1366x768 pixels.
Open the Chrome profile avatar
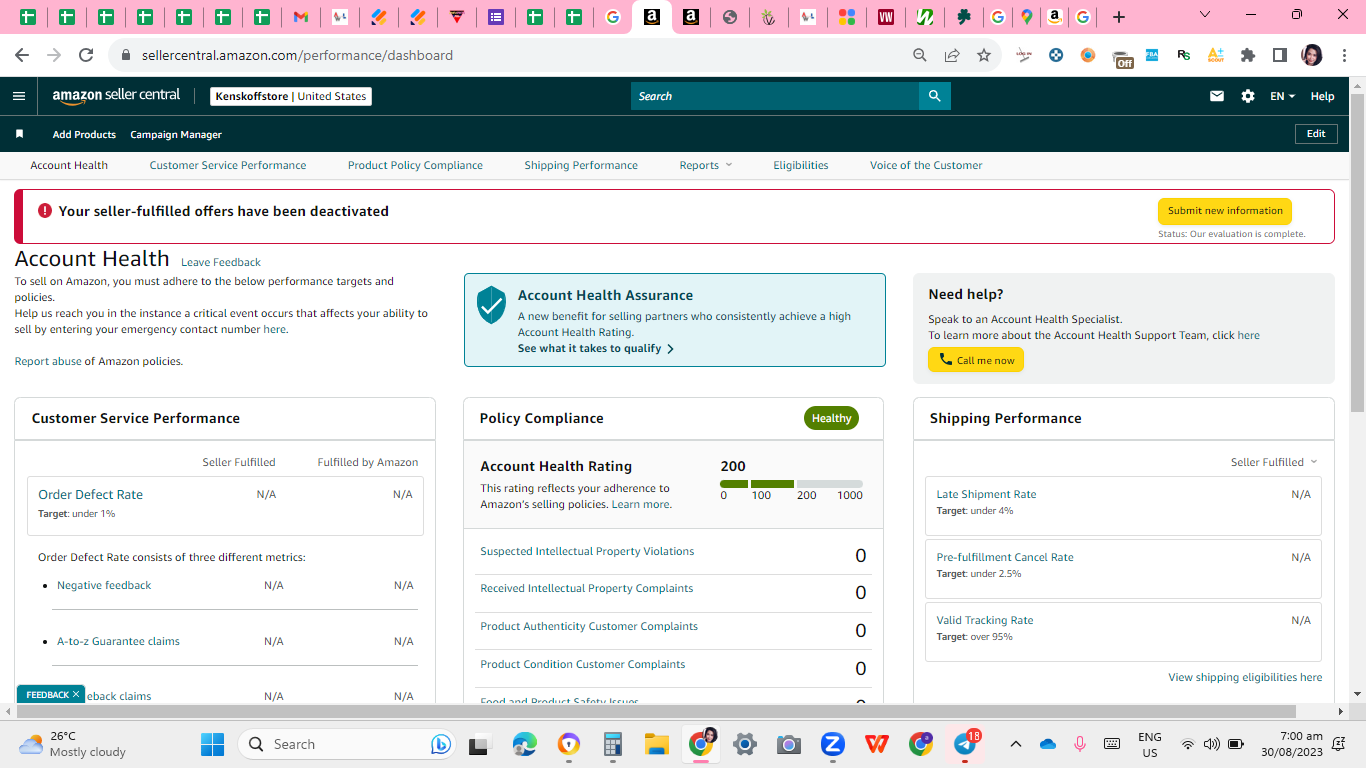click(1312, 55)
